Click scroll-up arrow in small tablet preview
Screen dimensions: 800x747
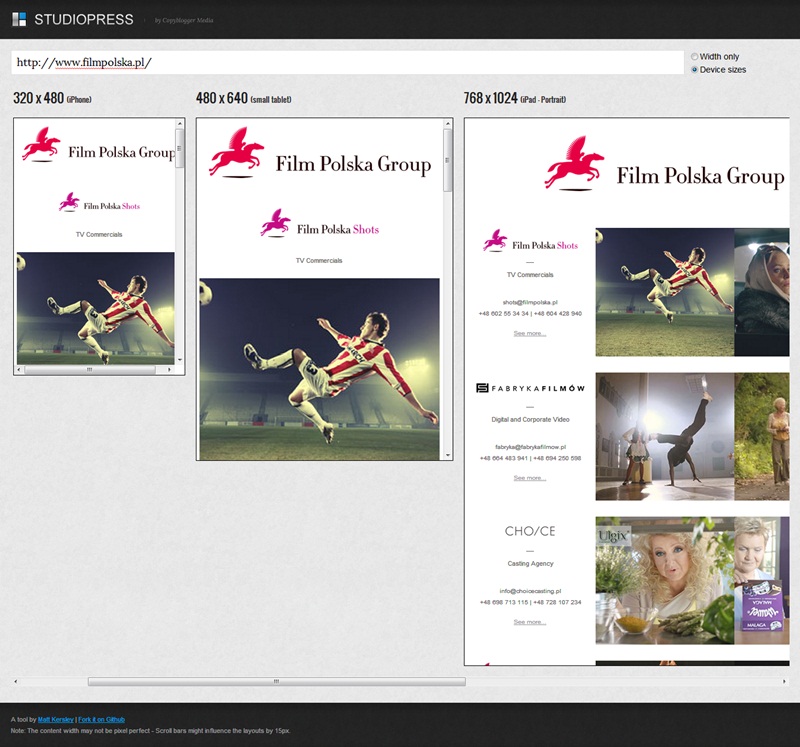(447, 123)
